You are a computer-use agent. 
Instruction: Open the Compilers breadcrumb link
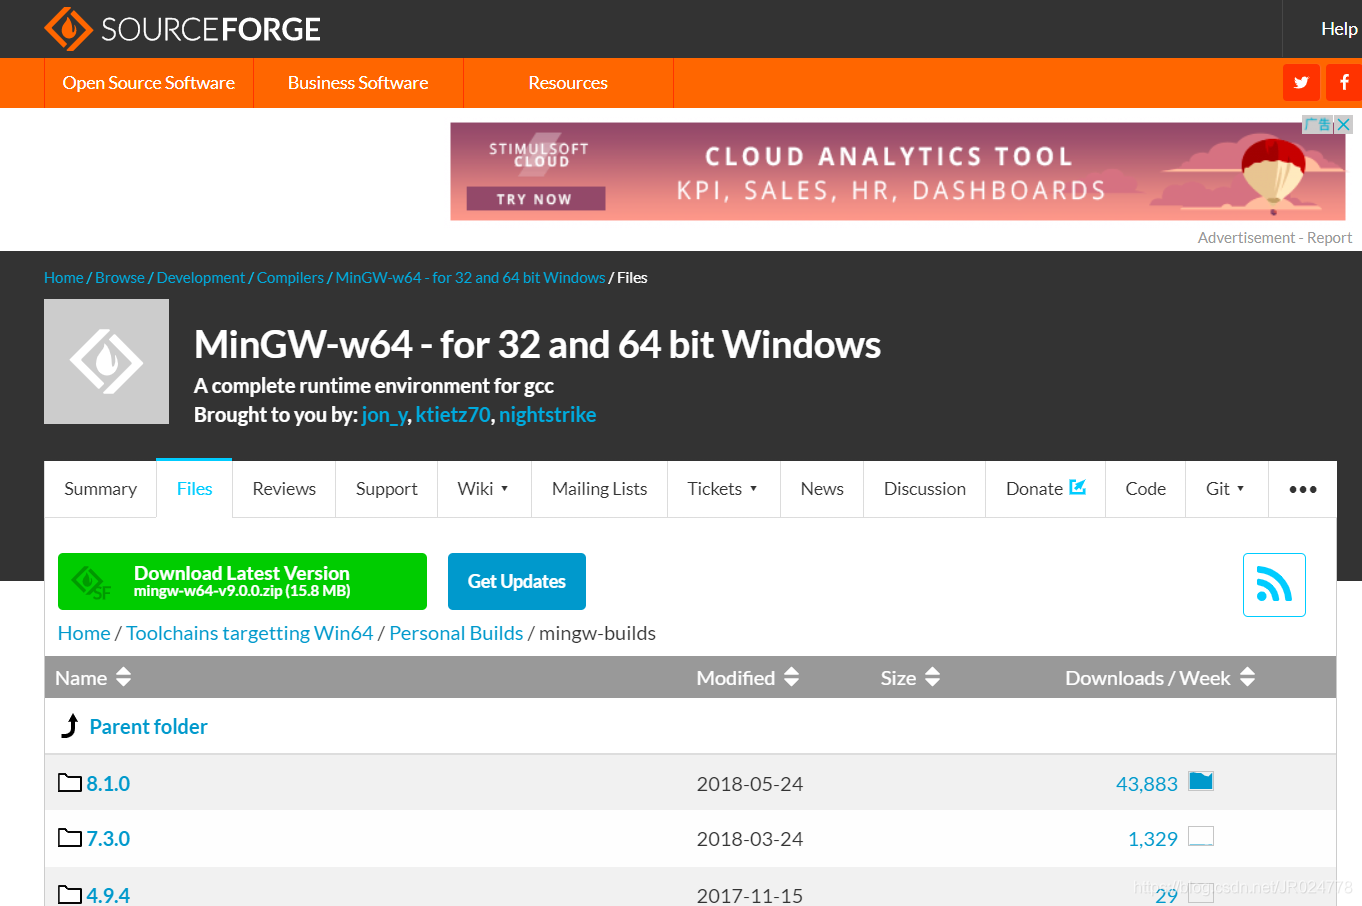click(290, 278)
